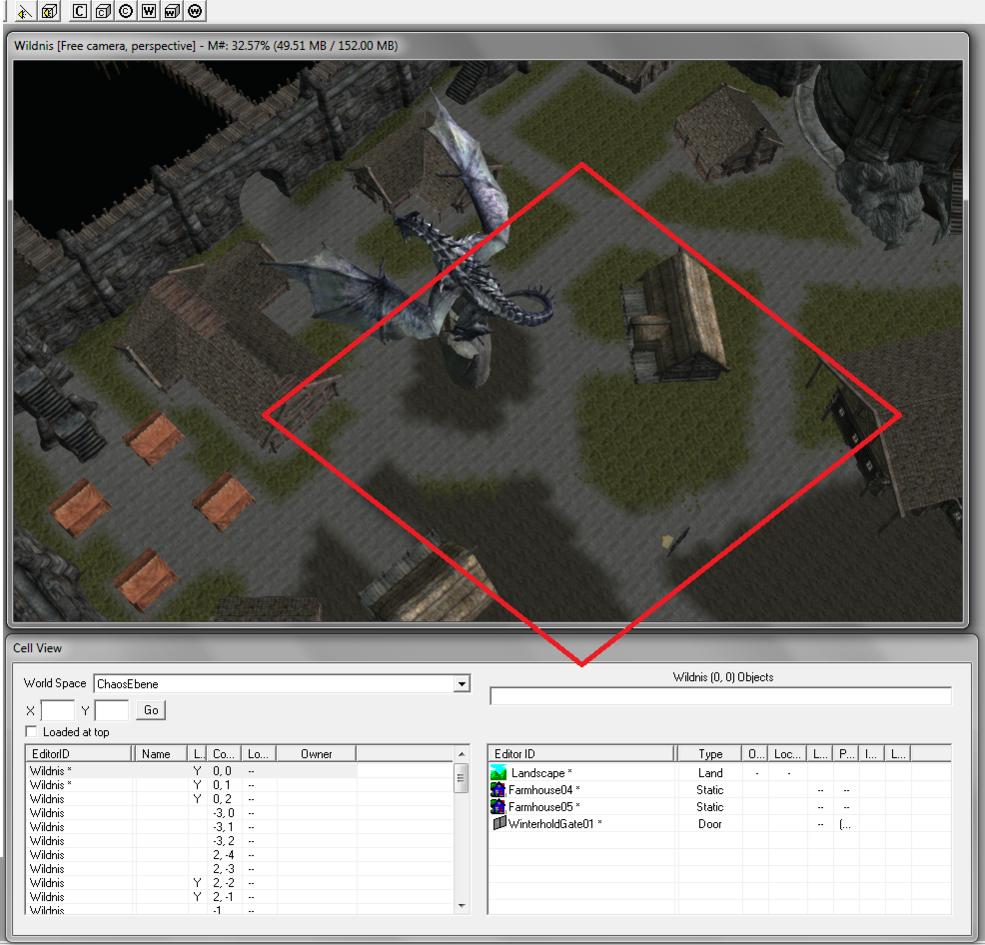Click the X coordinate input field
985x945 pixels.
[x=57, y=710]
